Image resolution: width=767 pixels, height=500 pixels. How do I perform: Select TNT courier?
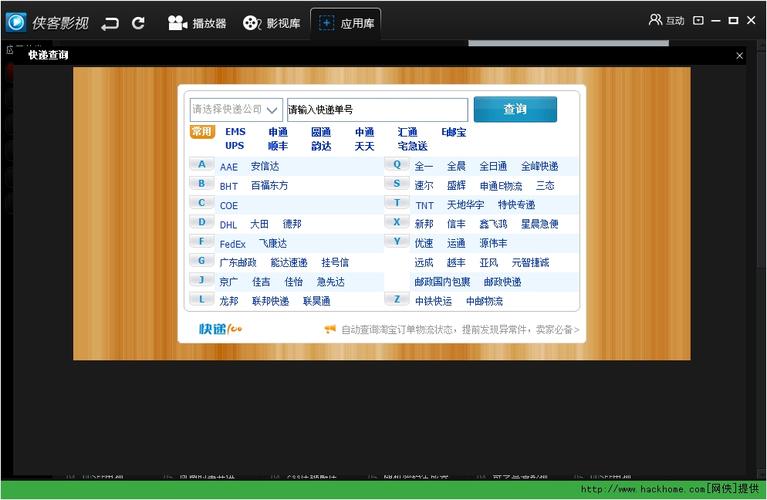click(425, 205)
